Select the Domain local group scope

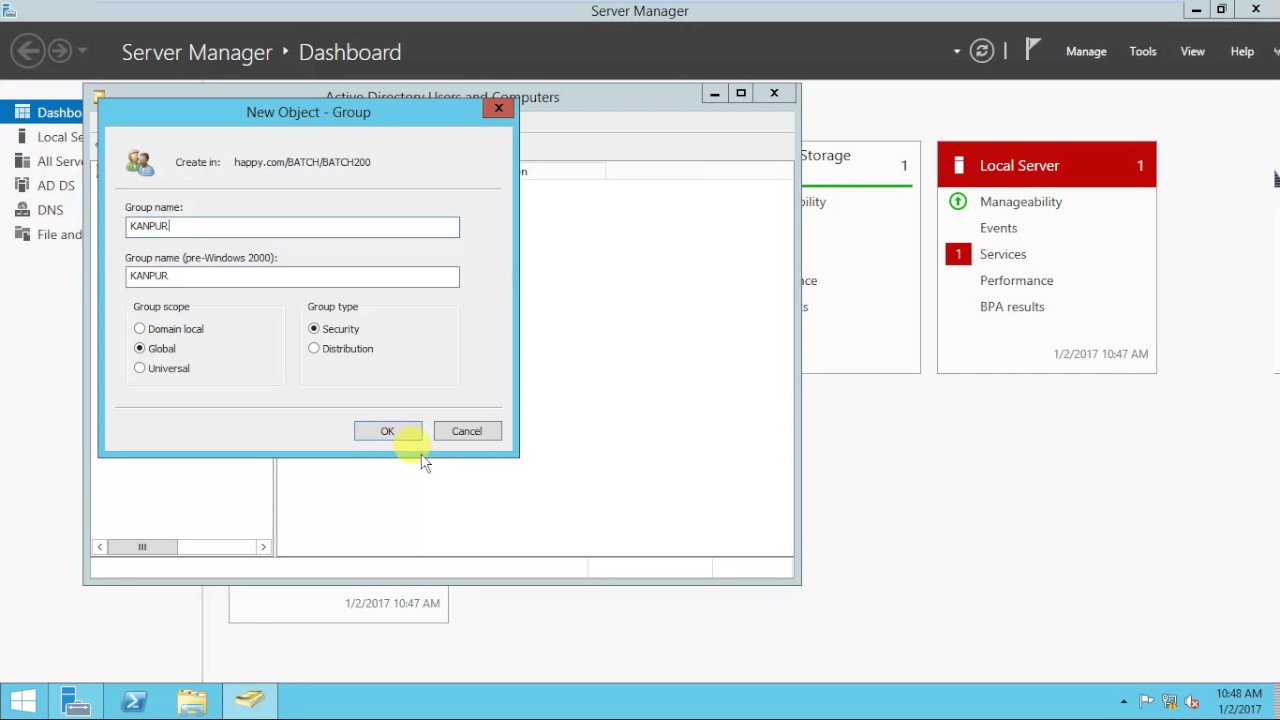[x=139, y=328]
